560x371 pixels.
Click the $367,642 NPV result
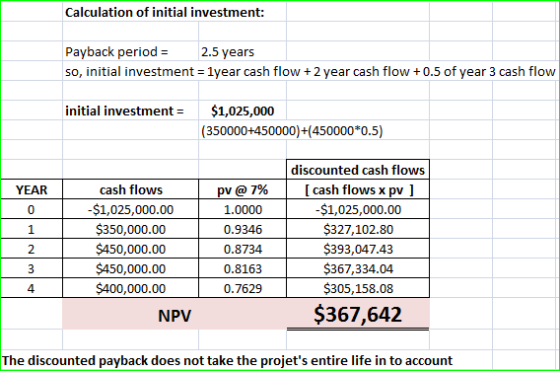358,314
